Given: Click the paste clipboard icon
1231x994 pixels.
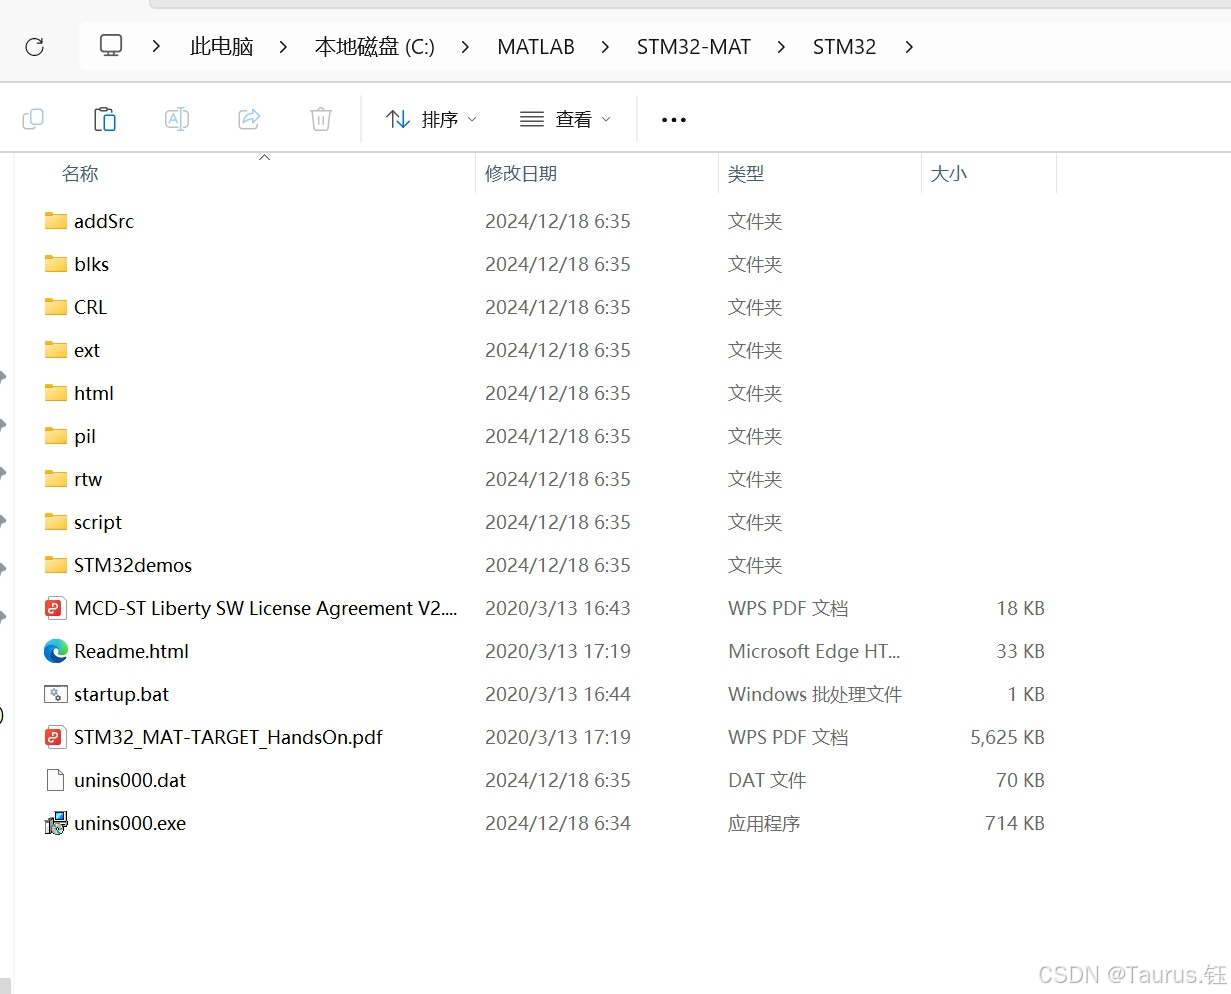Looking at the screenshot, I should tap(105, 119).
